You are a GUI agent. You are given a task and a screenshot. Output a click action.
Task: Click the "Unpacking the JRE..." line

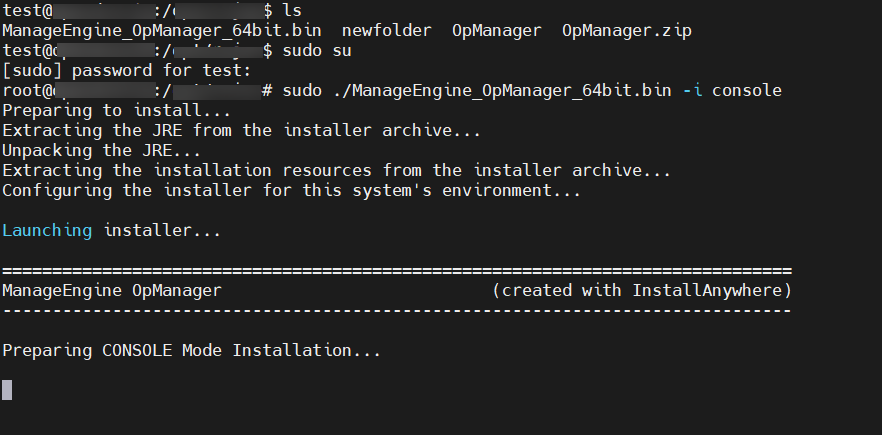pos(102,150)
